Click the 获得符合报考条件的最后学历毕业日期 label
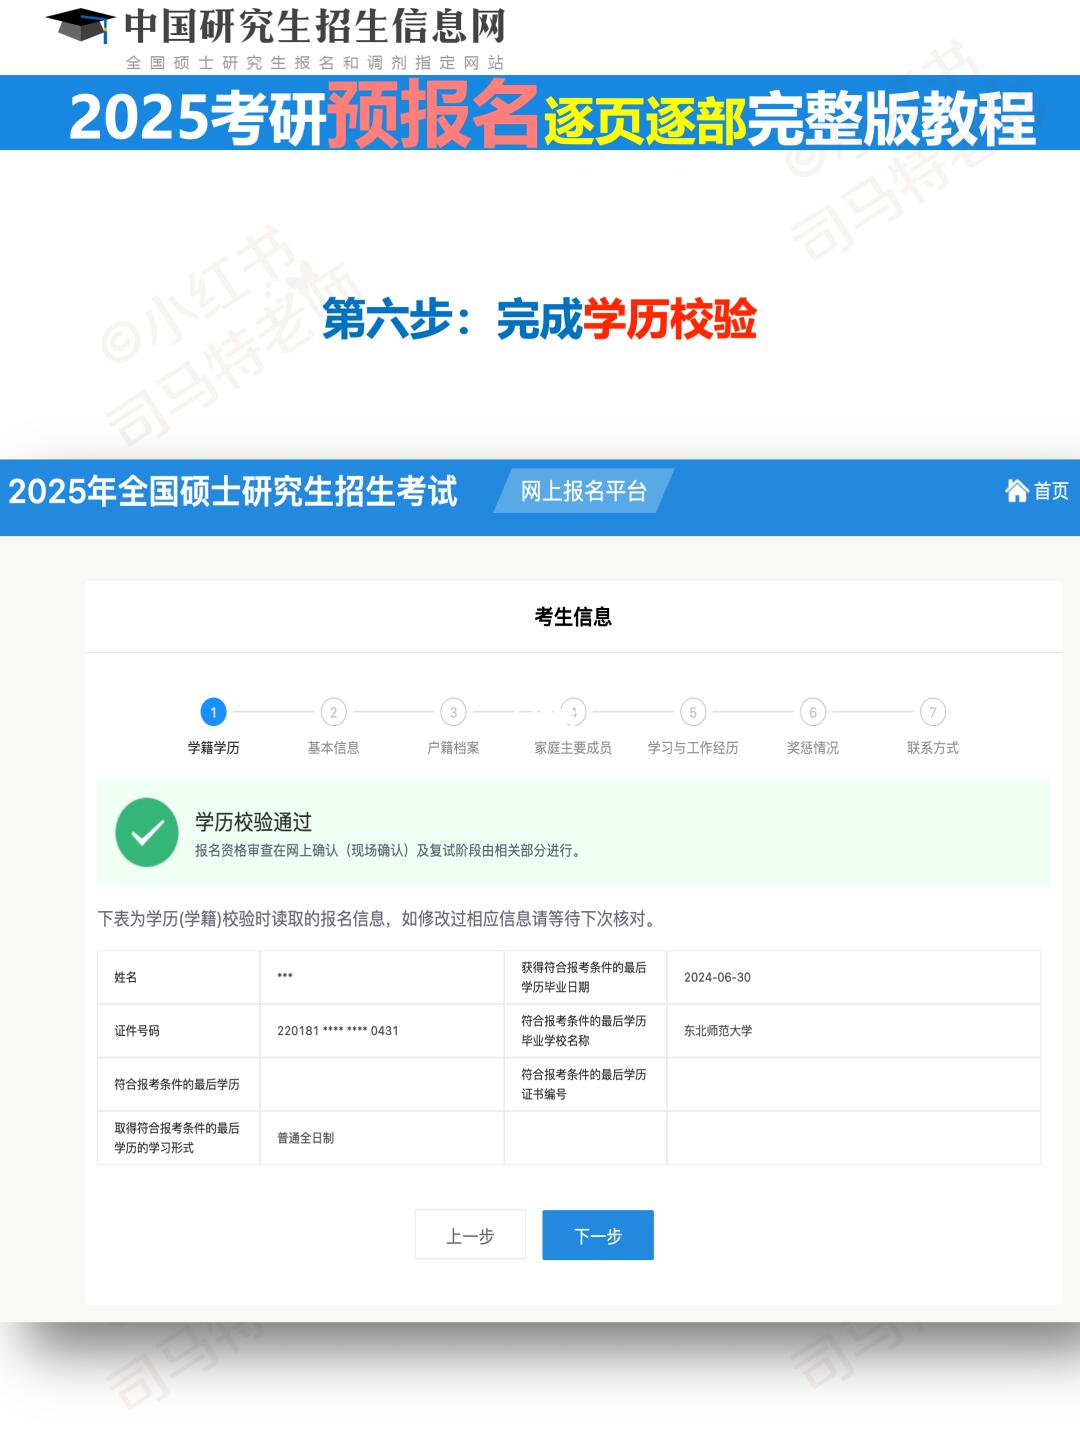This screenshot has width=1080, height=1442. 584,977
